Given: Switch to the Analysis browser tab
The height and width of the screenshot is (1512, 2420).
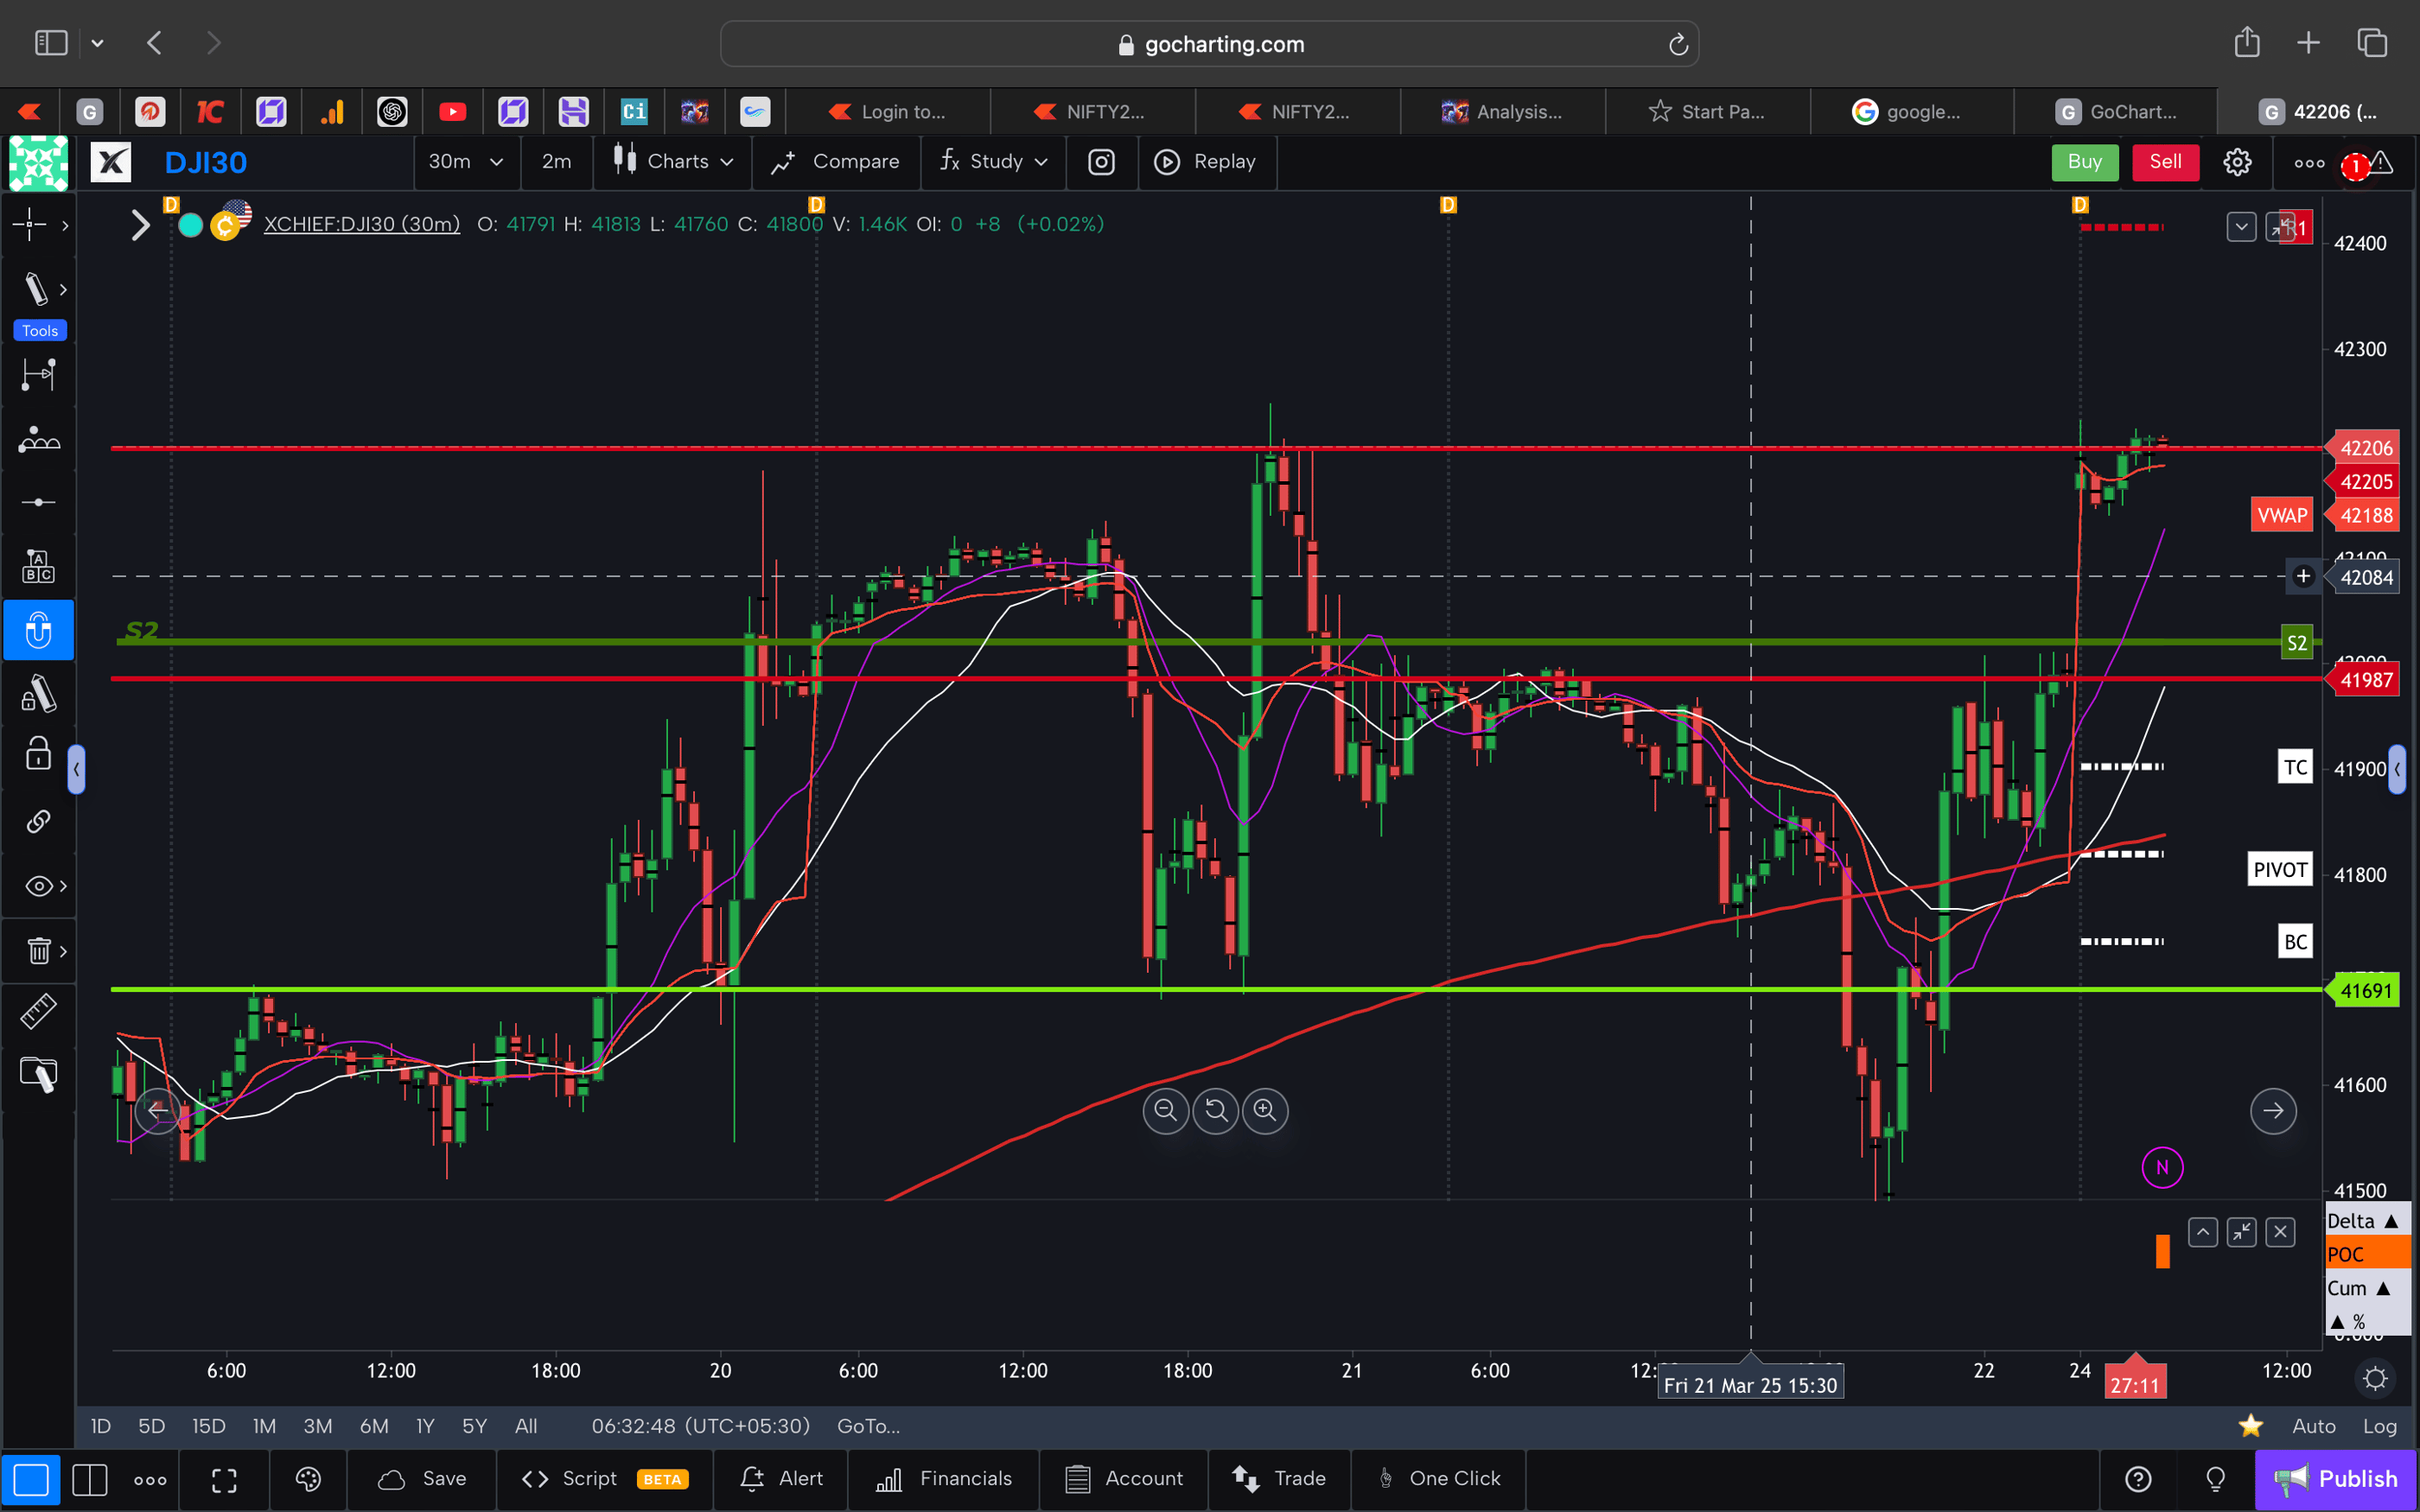Looking at the screenshot, I should (x=1504, y=111).
